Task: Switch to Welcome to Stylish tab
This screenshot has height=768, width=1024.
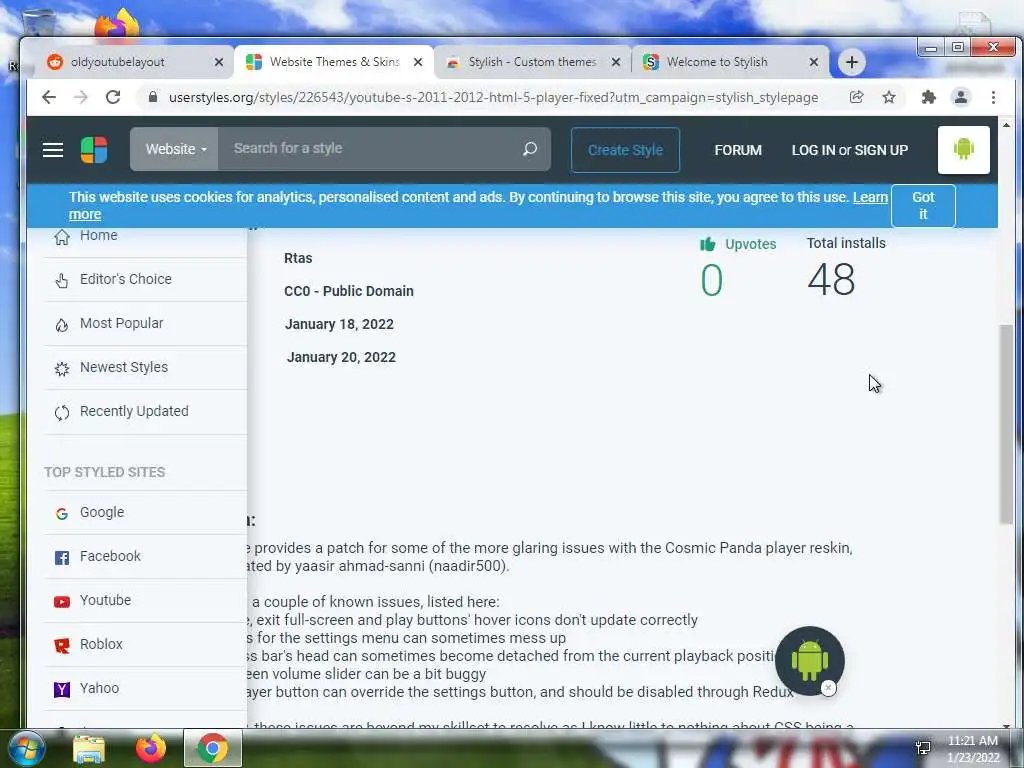Action: click(730, 62)
